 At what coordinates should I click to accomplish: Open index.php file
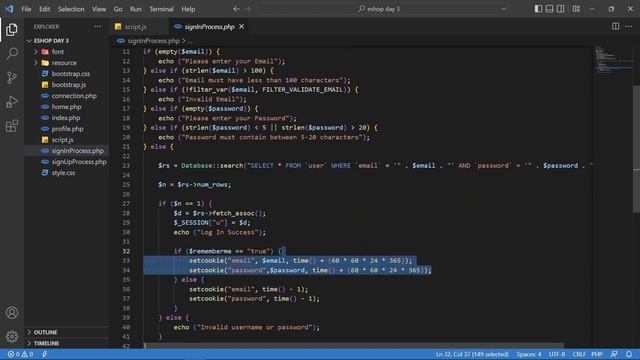(66, 118)
